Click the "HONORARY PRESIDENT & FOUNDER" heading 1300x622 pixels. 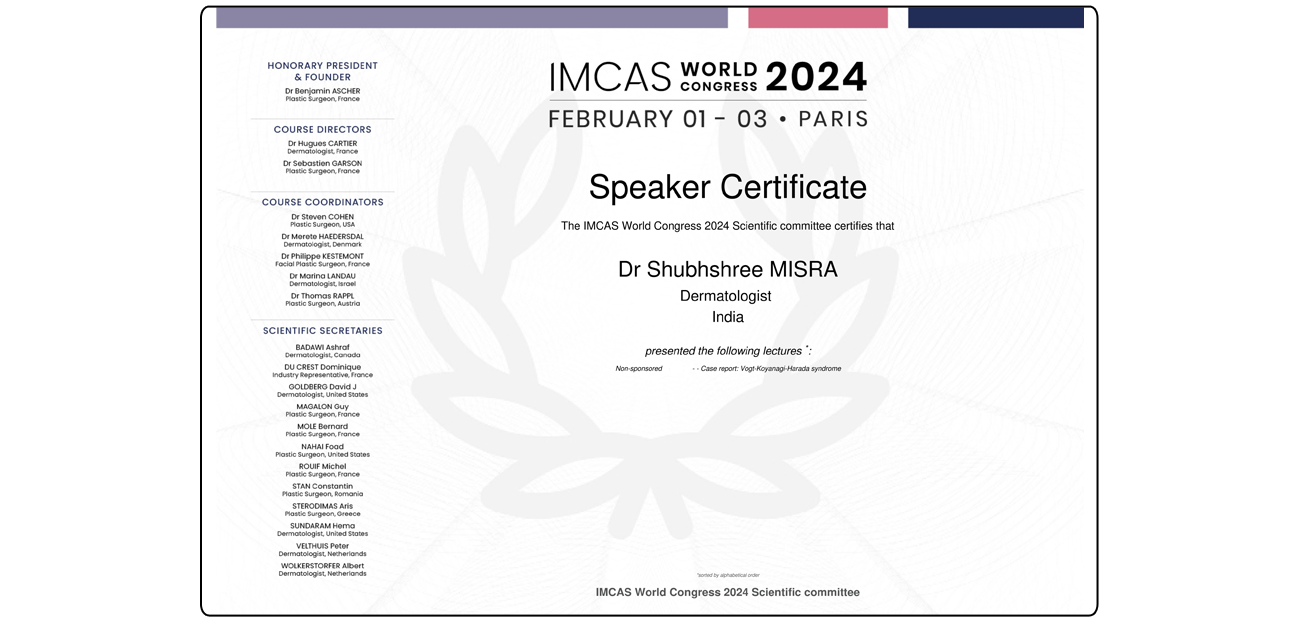(322, 71)
